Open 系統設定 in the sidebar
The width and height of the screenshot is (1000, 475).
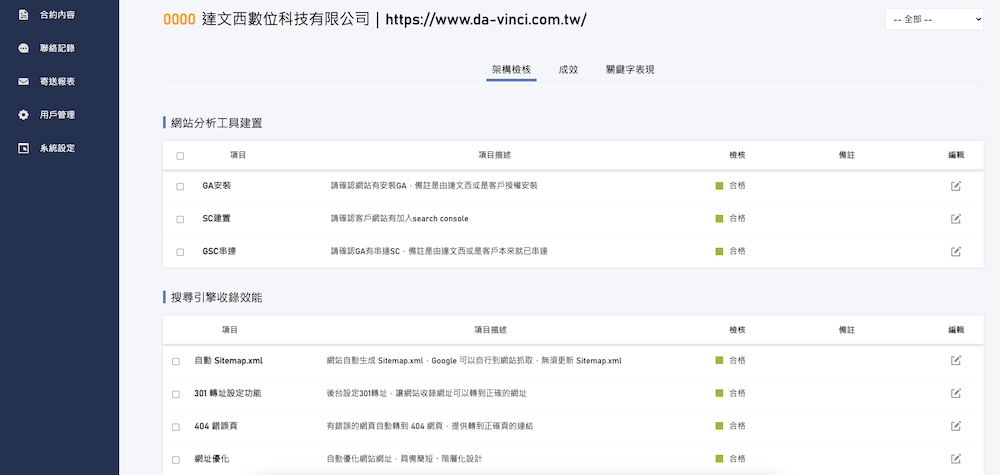[x=57, y=149]
